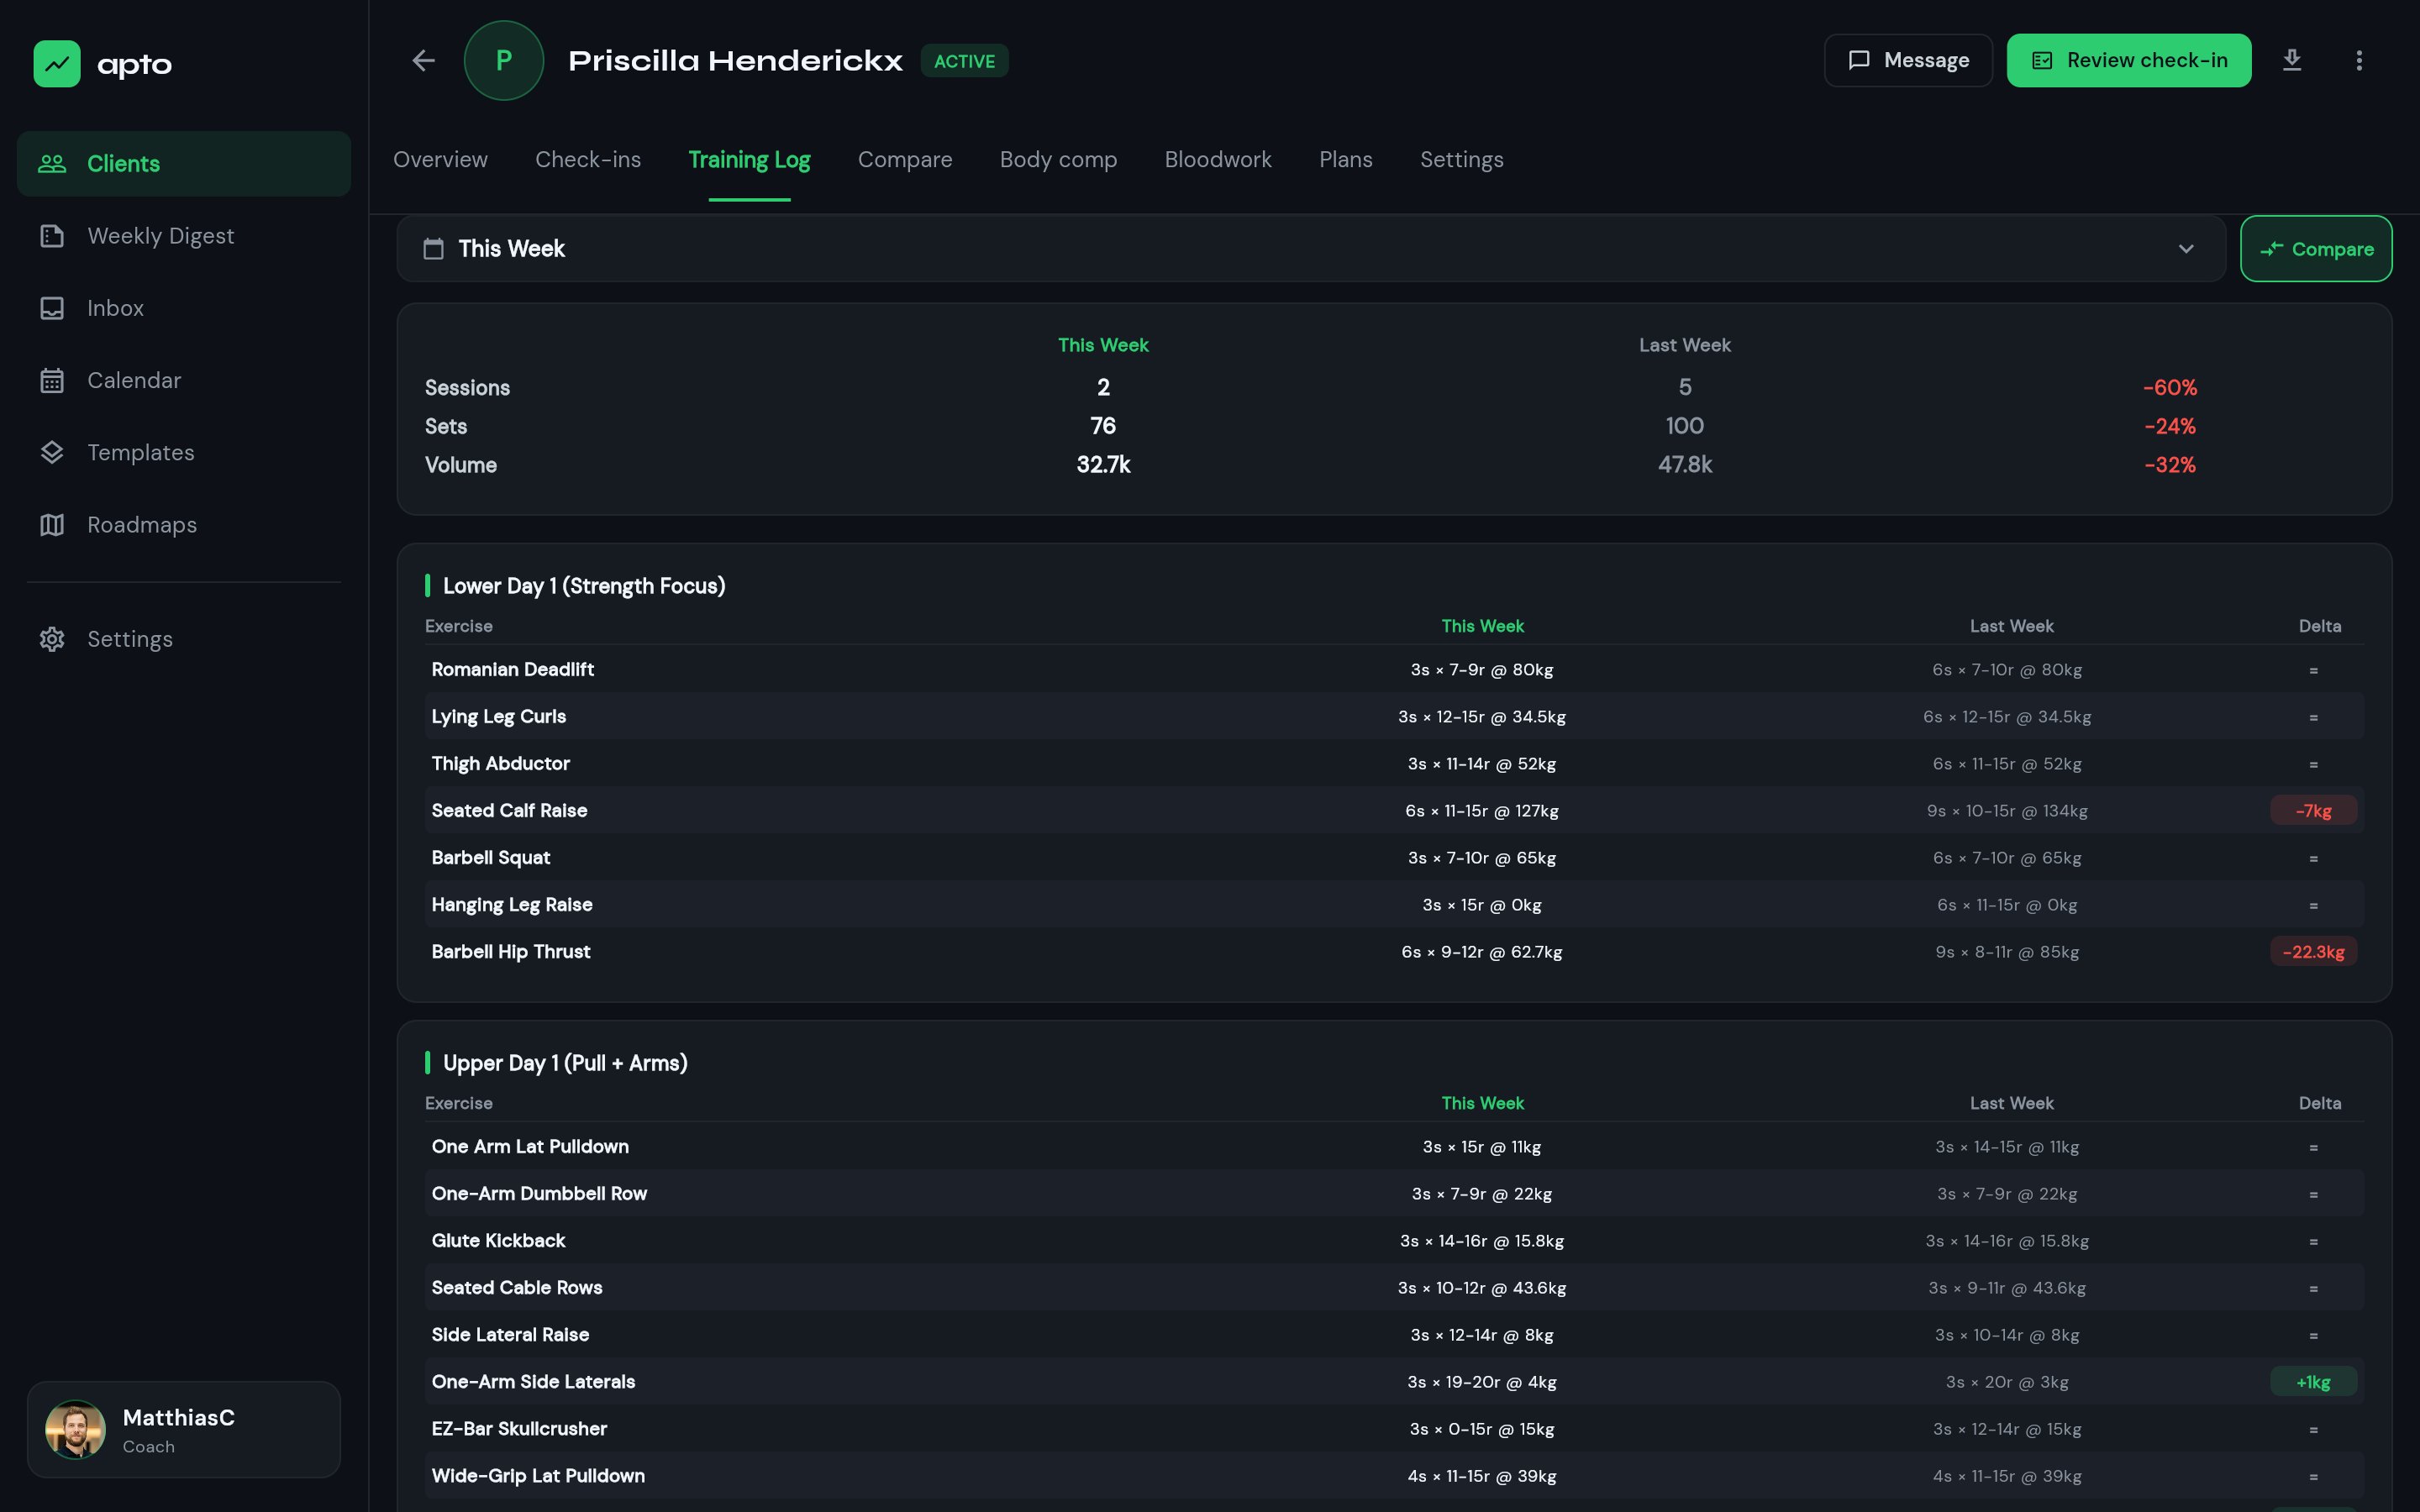Click the Priscilla avatar circle

[504, 61]
